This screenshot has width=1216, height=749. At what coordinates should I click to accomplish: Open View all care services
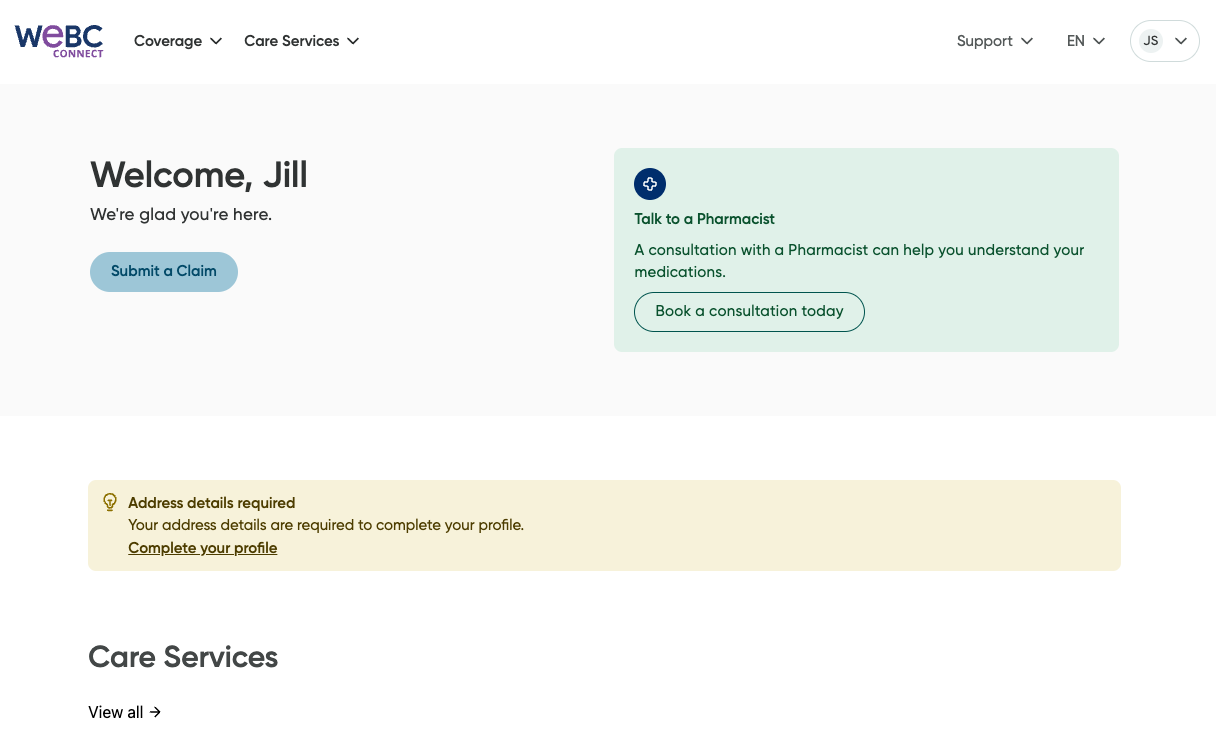tap(125, 712)
